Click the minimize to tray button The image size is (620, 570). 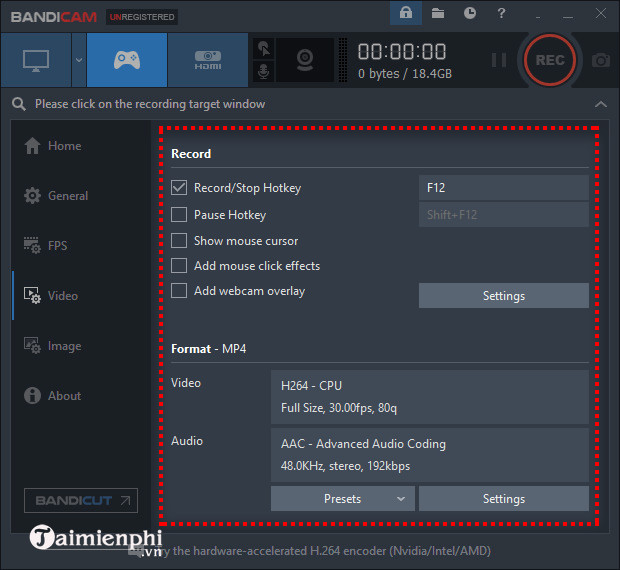point(538,17)
